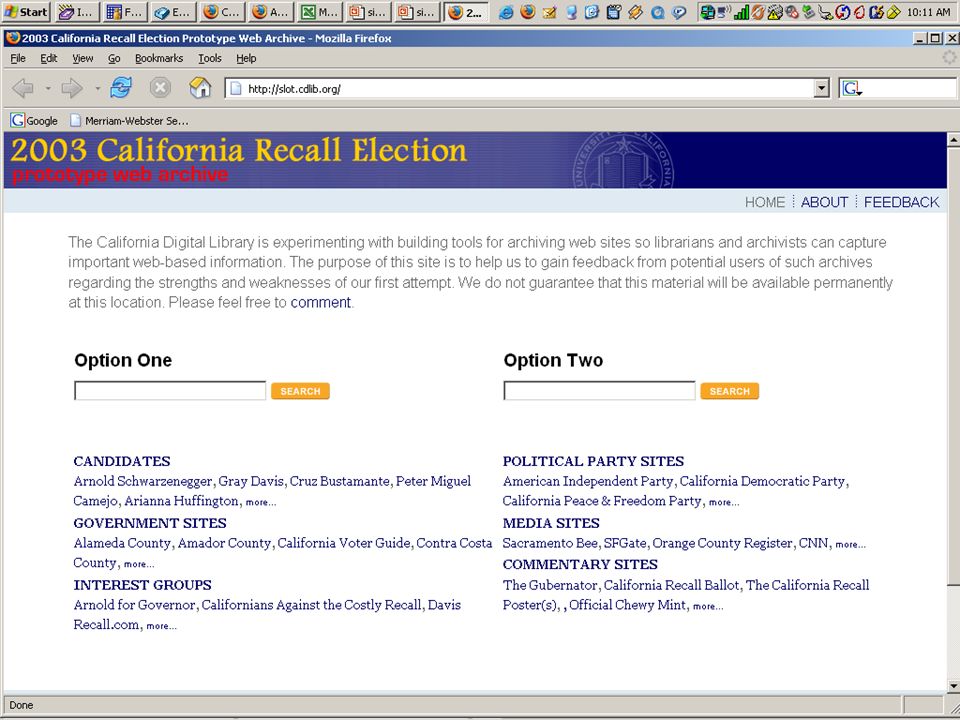This screenshot has width=960, height=720.
Task: Open the INTEREST GROUPS heading
Action: (x=143, y=585)
